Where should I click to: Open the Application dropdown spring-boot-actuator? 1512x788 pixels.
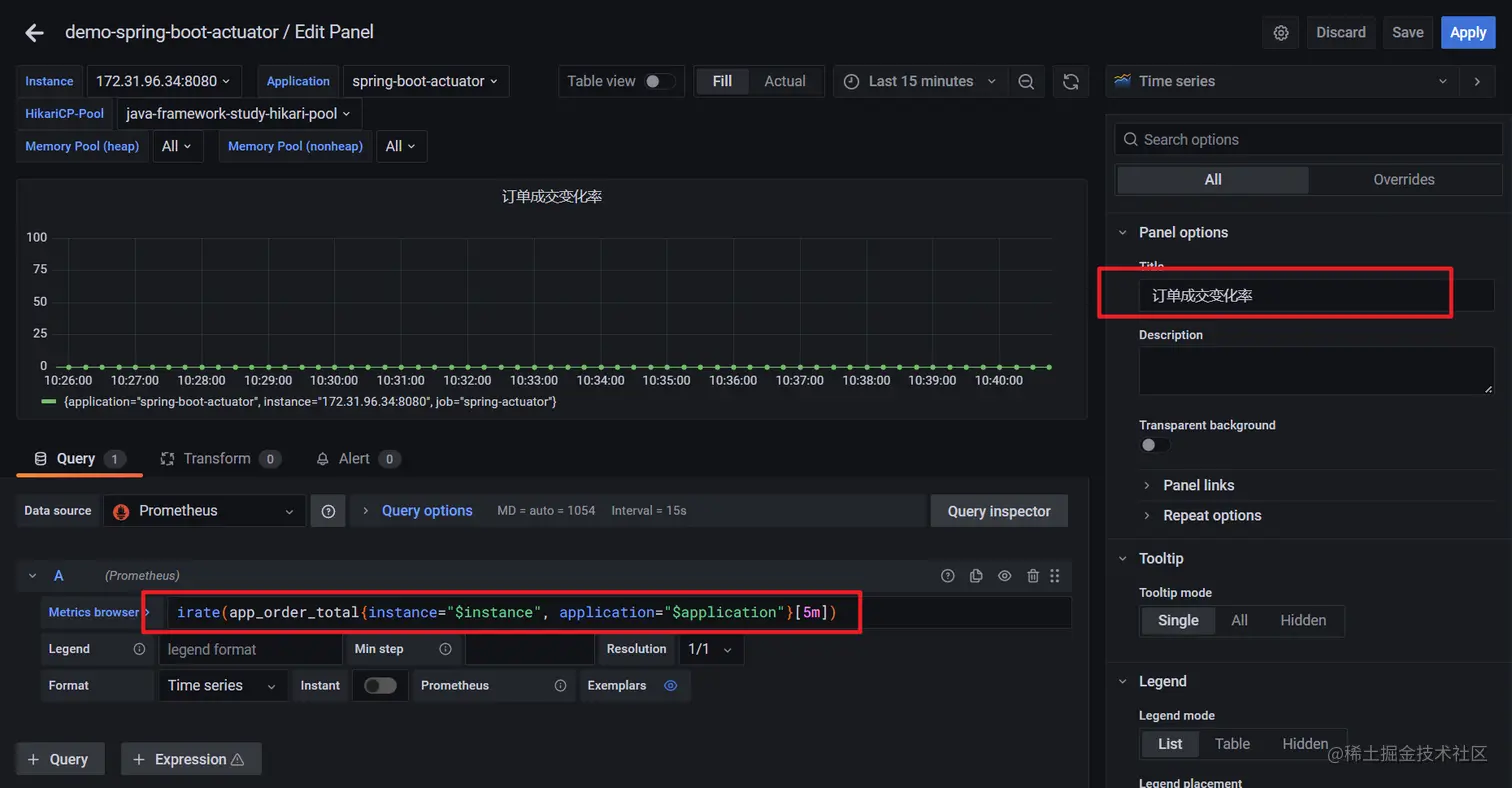click(425, 81)
